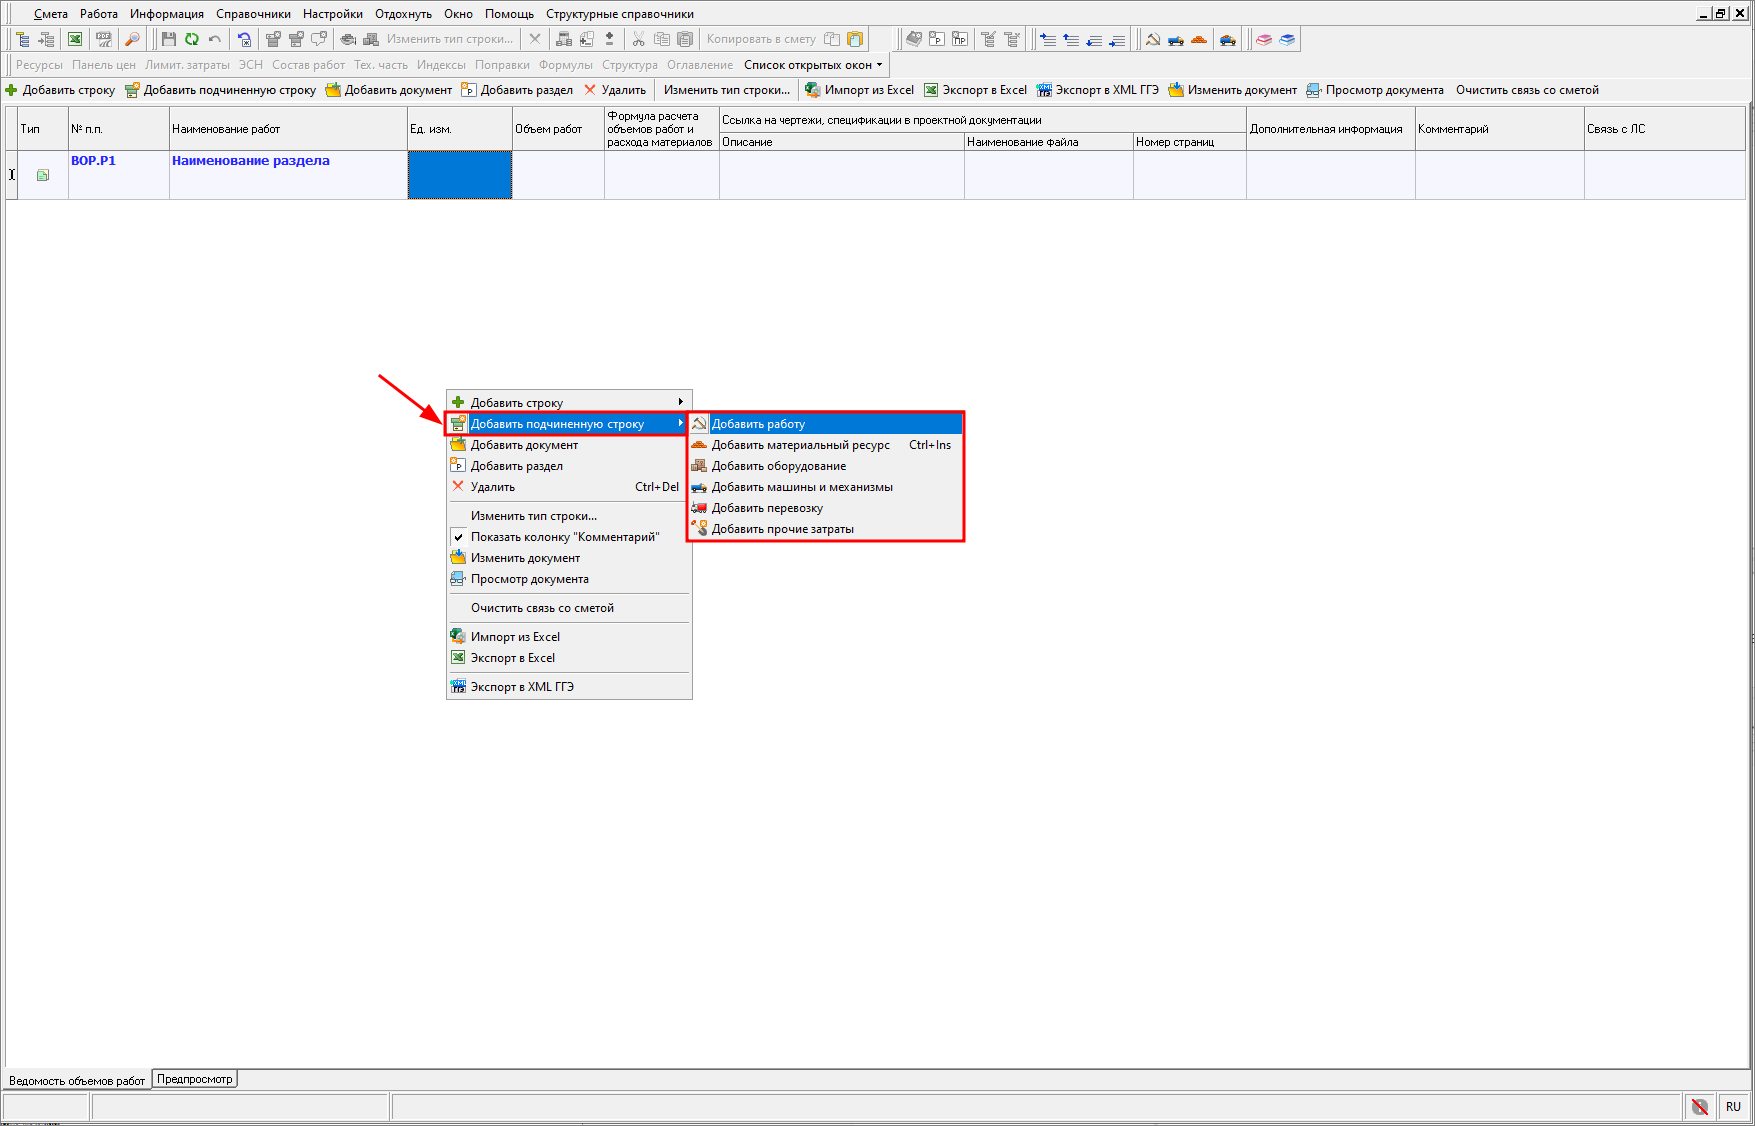The height and width of the screenshot is (1126, 1755).
Task: Open the Справочники menu
Action: pos(253,14)
